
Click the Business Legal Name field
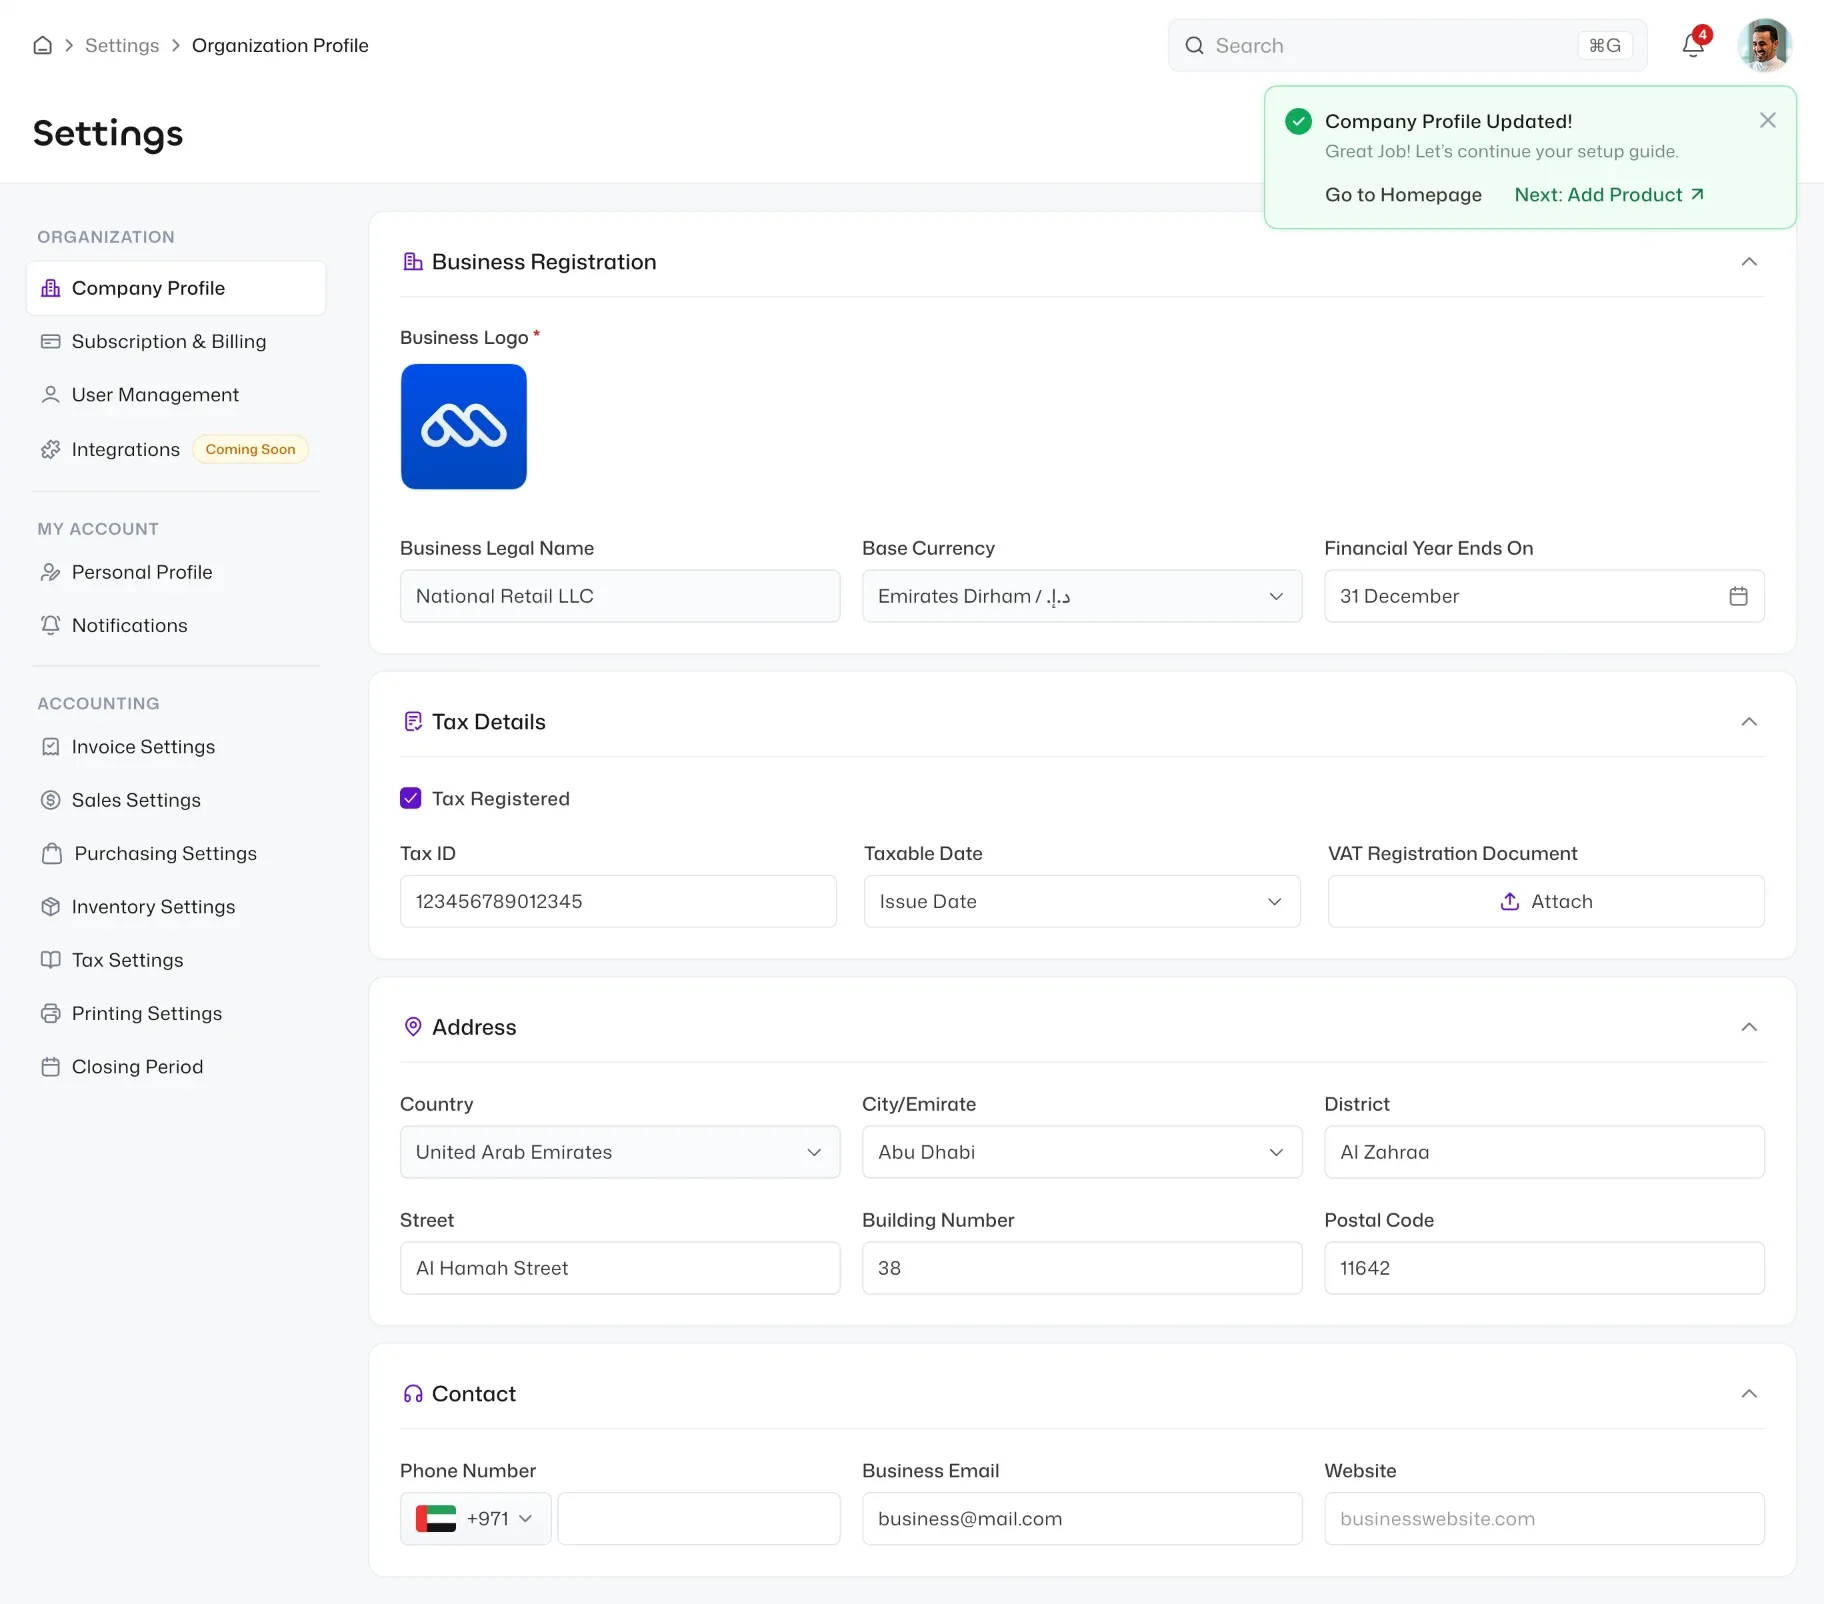click(x=620, y=596)
